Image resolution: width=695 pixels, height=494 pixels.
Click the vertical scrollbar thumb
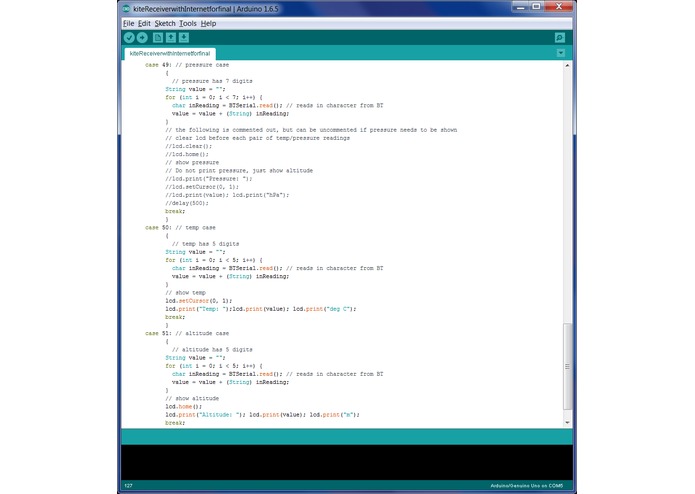click(567, 366)
